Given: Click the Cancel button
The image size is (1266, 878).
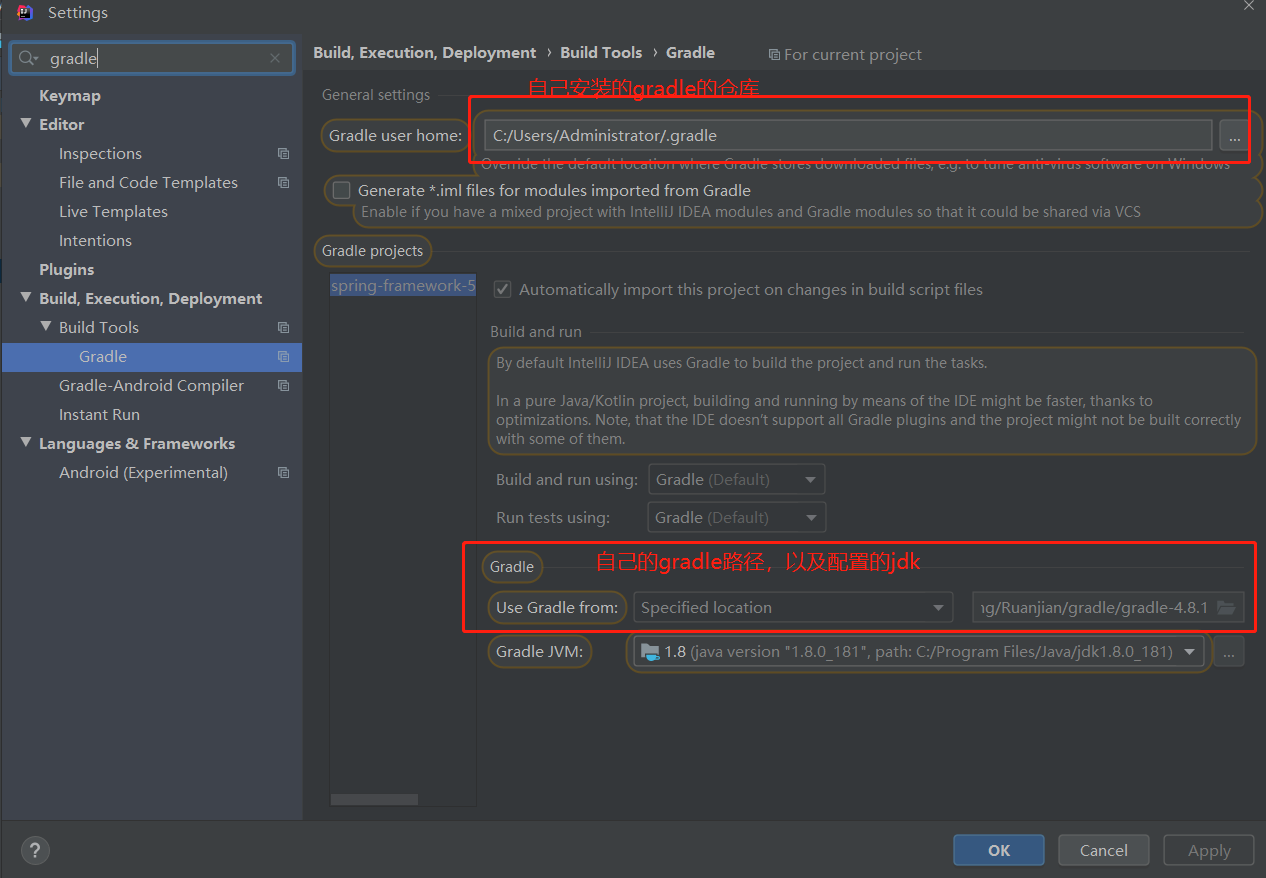Looking at the screenshot, I should (x=1104, y=851).
